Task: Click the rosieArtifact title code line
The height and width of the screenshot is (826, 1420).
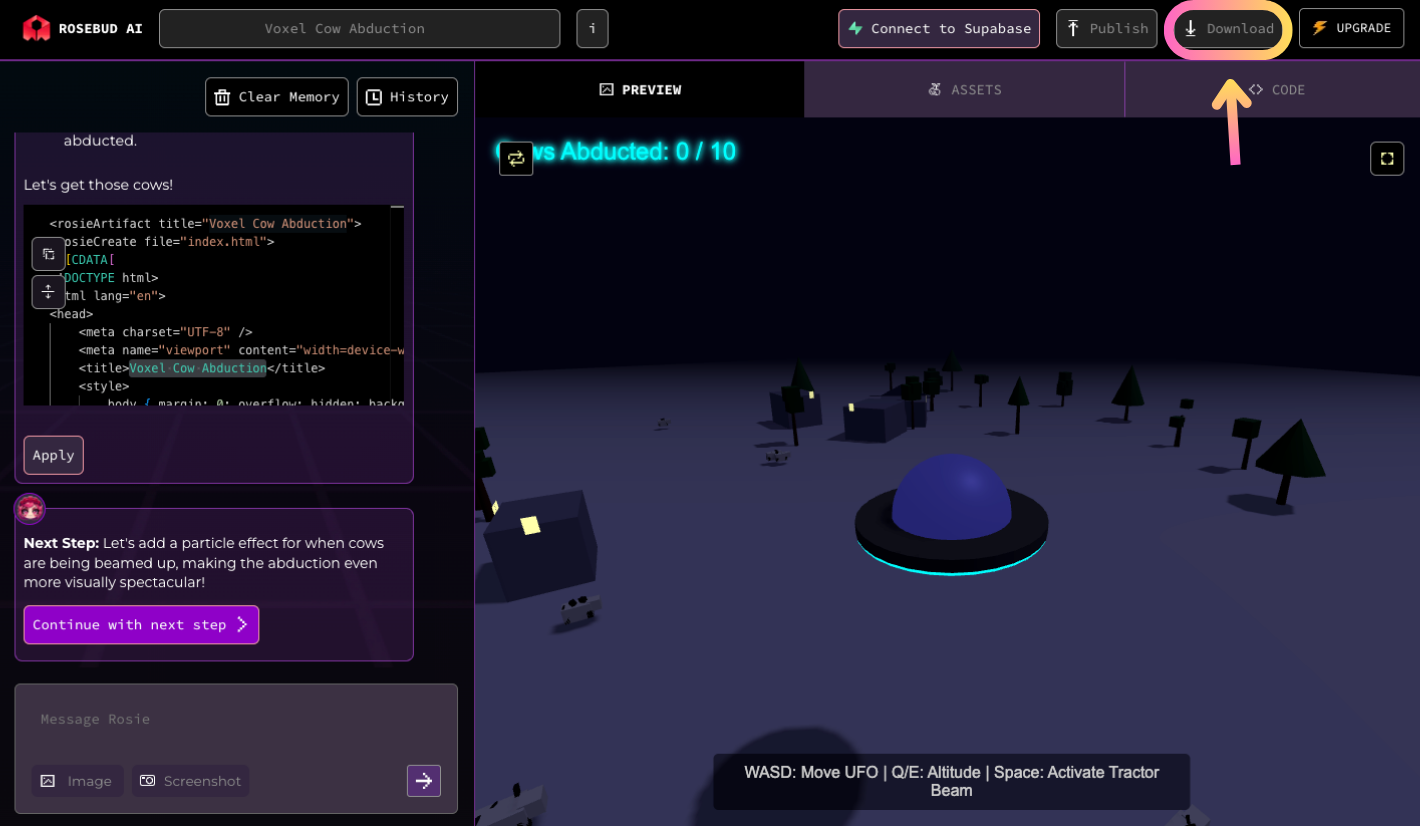Action: tap(205, 224)
